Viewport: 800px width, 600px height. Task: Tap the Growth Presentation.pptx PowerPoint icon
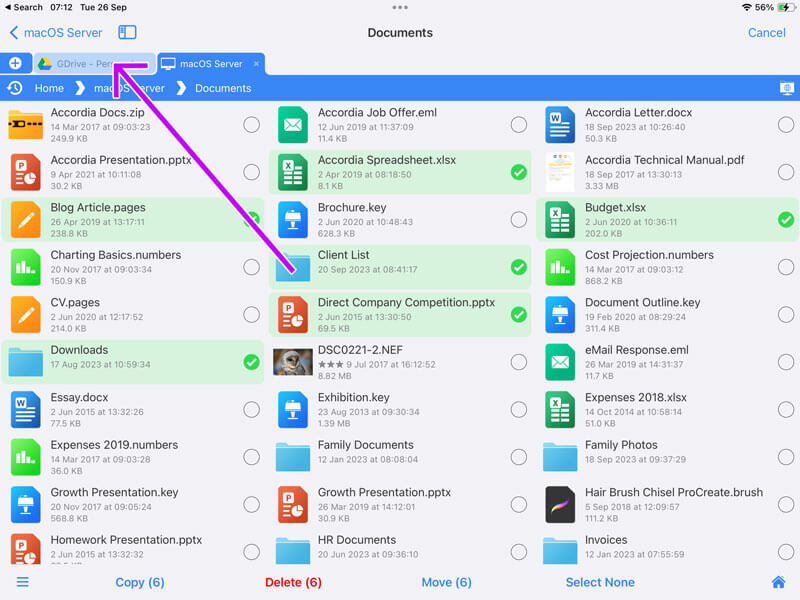click(293, 505)
